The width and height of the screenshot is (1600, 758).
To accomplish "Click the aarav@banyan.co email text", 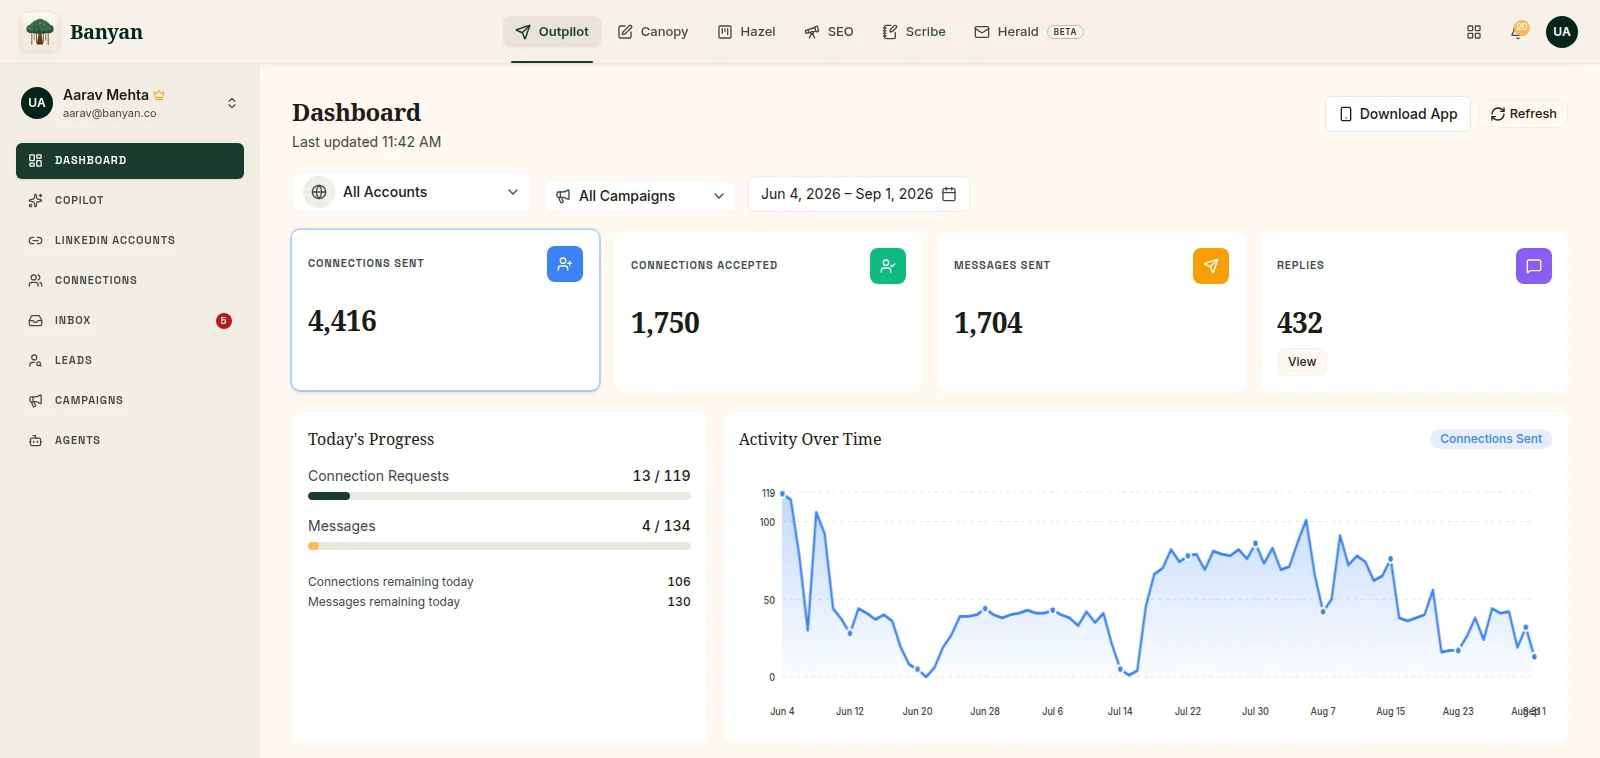I will [x=110, y=114].
